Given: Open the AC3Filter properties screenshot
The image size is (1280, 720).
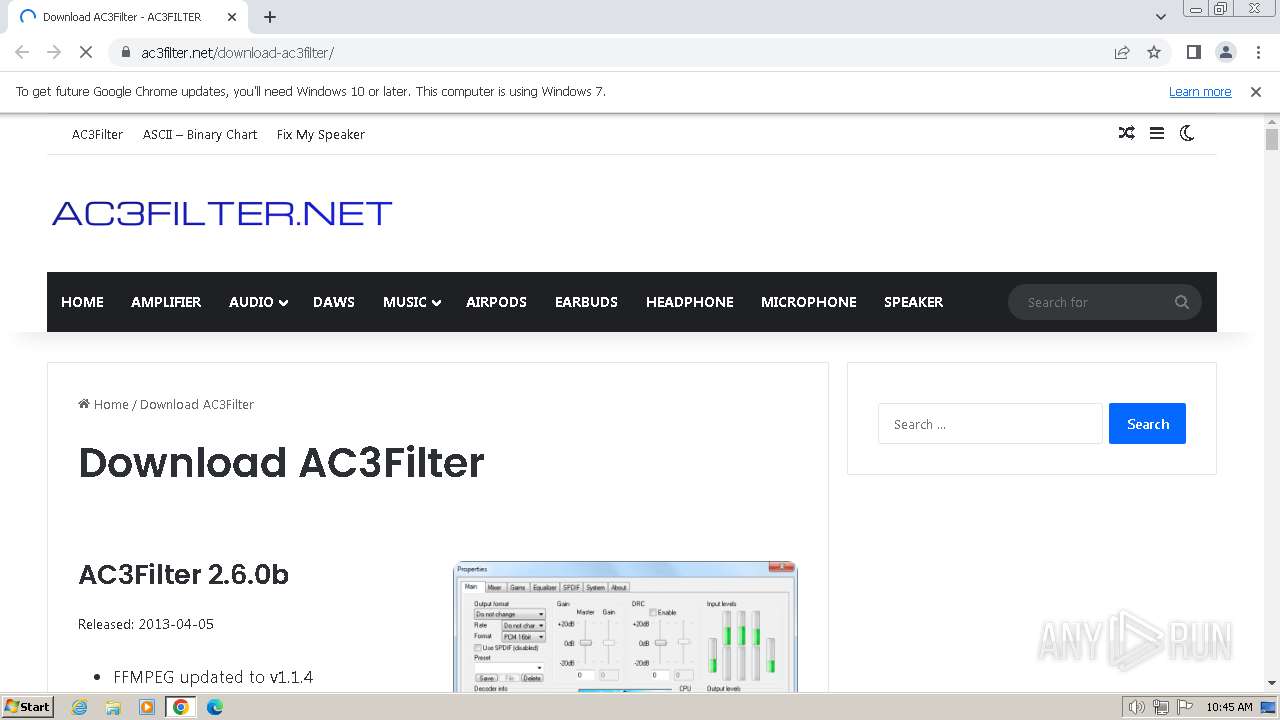Looking at the screenshot, I should click(x=626, y=627).
